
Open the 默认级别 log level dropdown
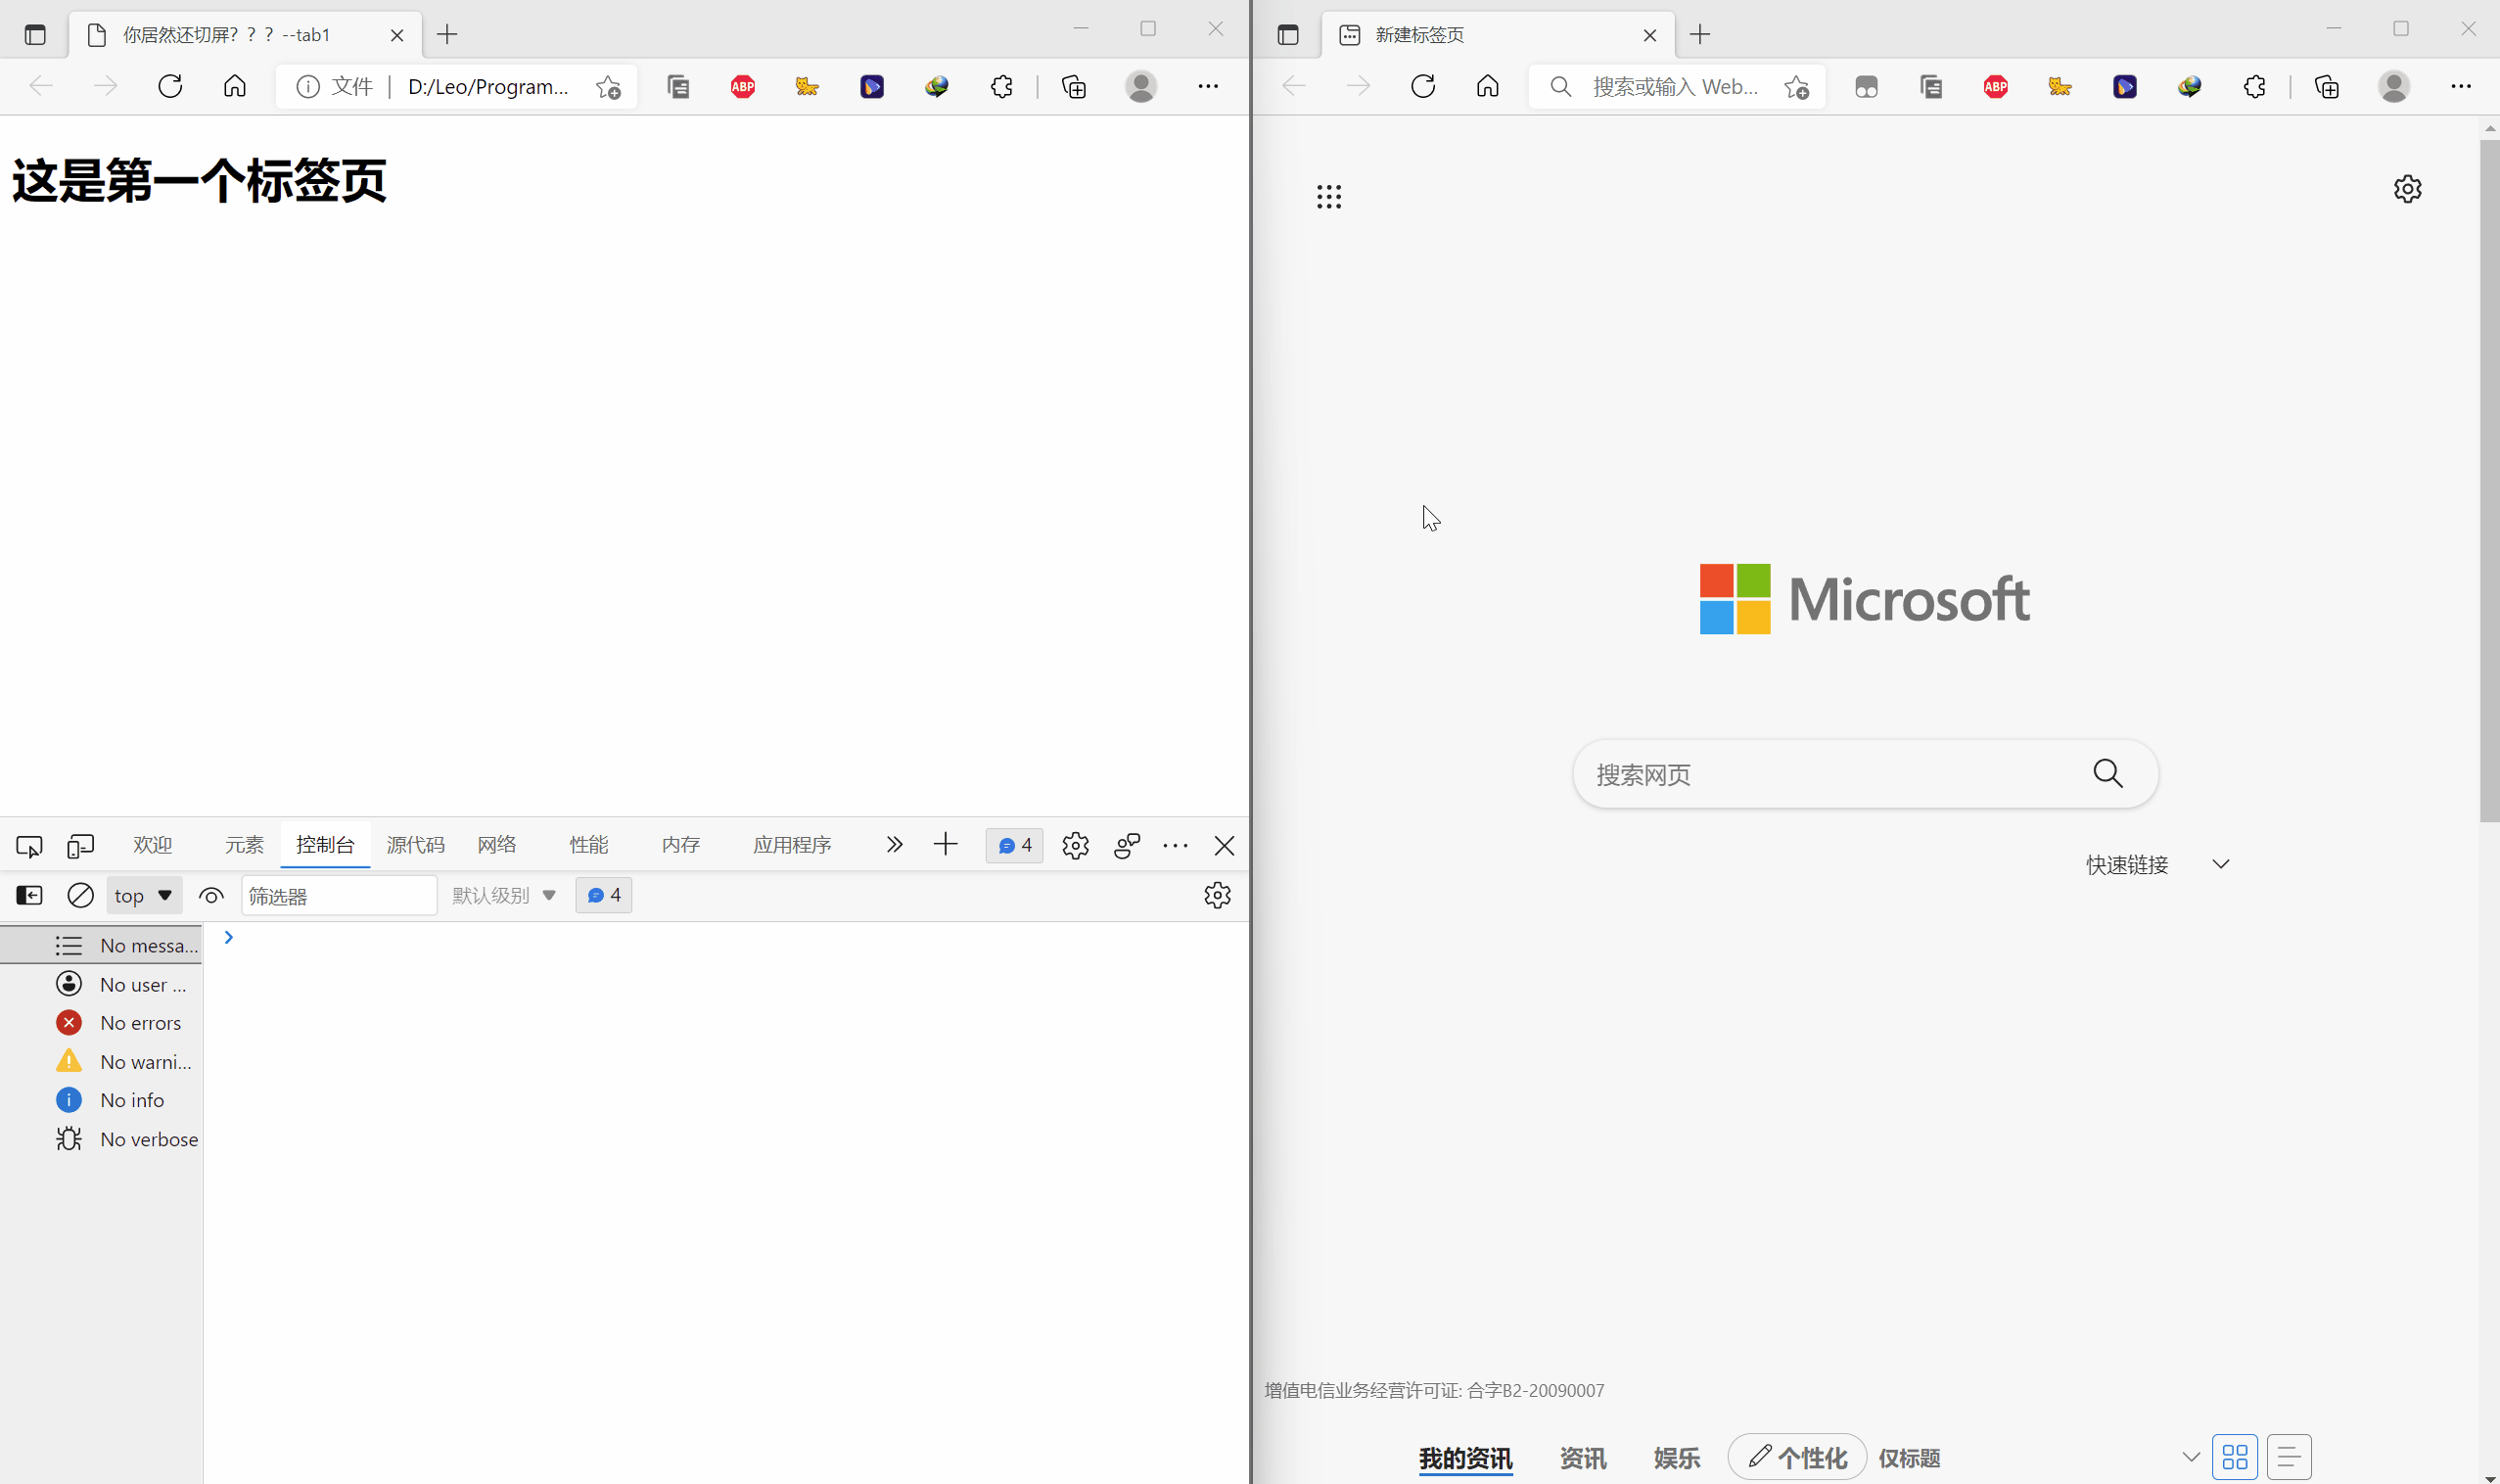click(503, 895)
